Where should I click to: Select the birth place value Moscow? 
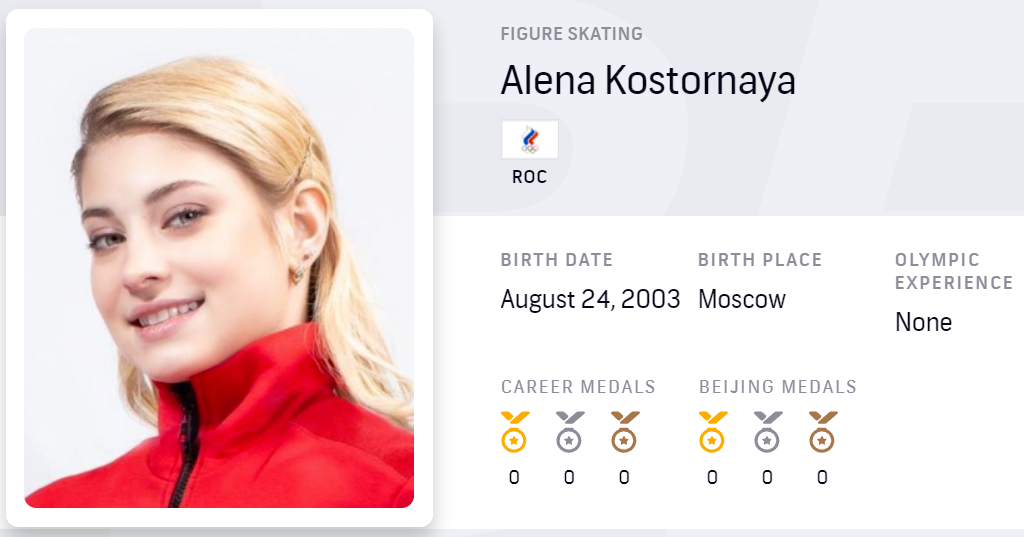742,299
